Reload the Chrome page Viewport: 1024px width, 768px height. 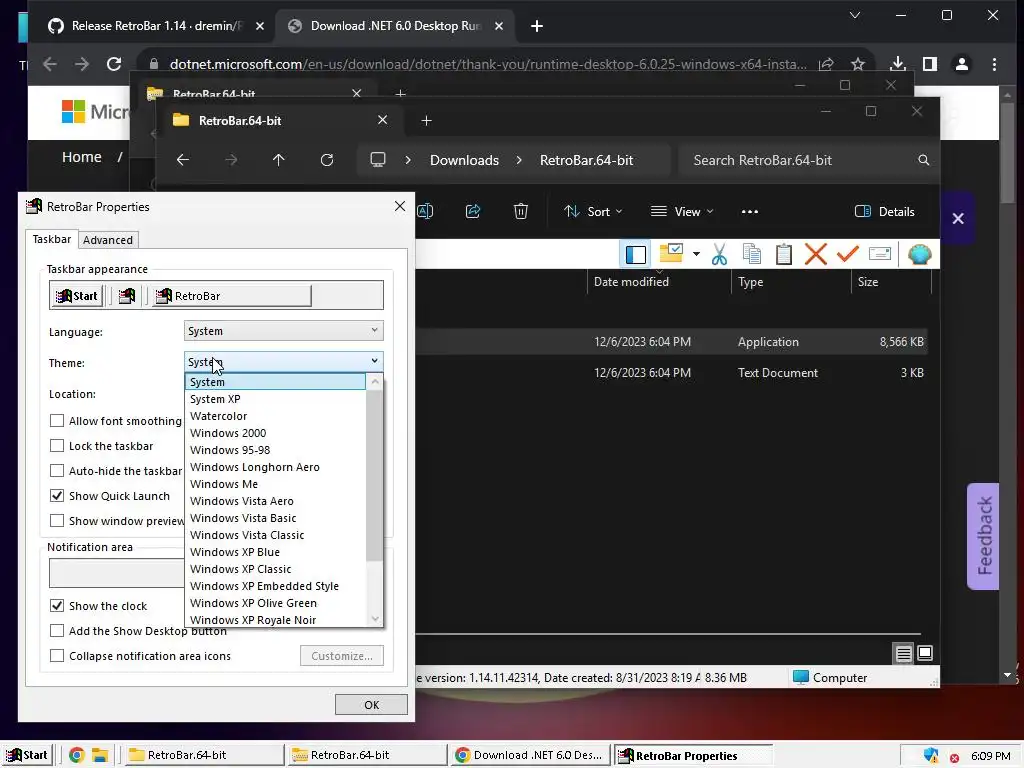tap(114, 64)
